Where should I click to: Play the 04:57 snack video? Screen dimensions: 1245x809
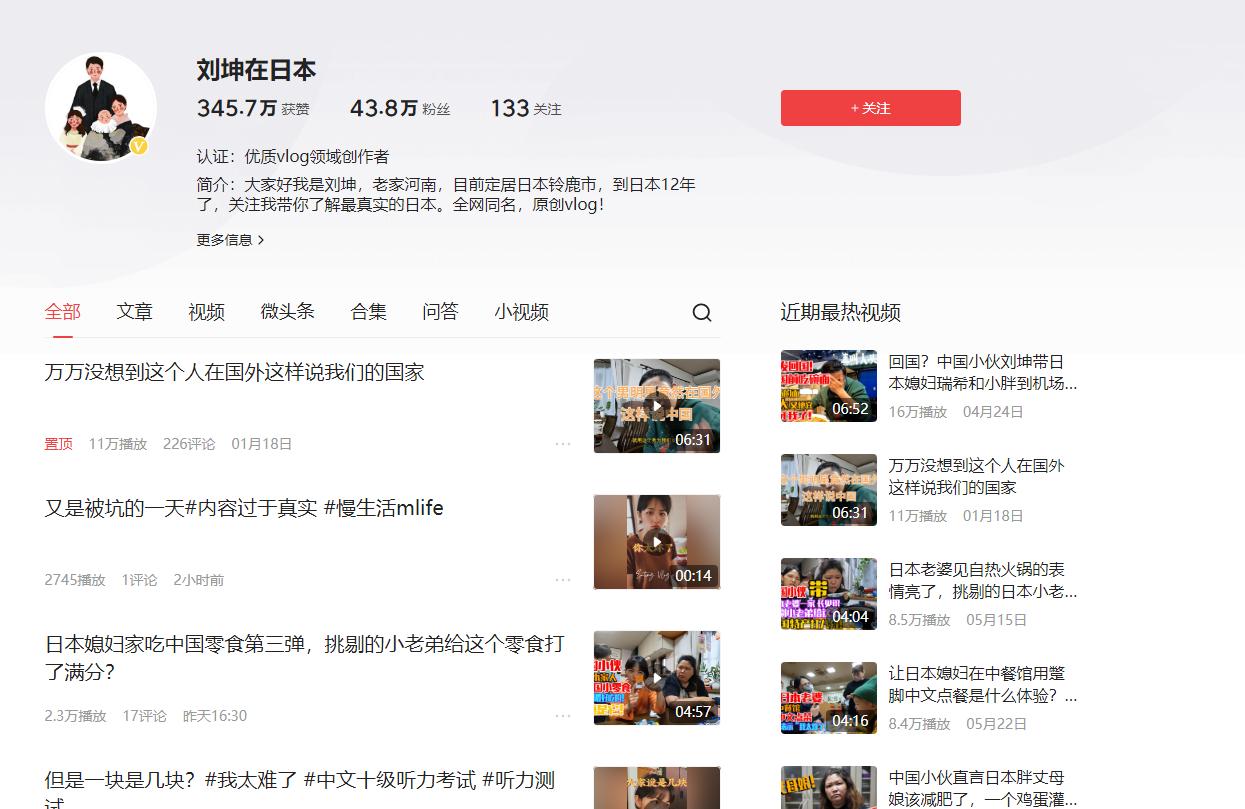point(656,678)
